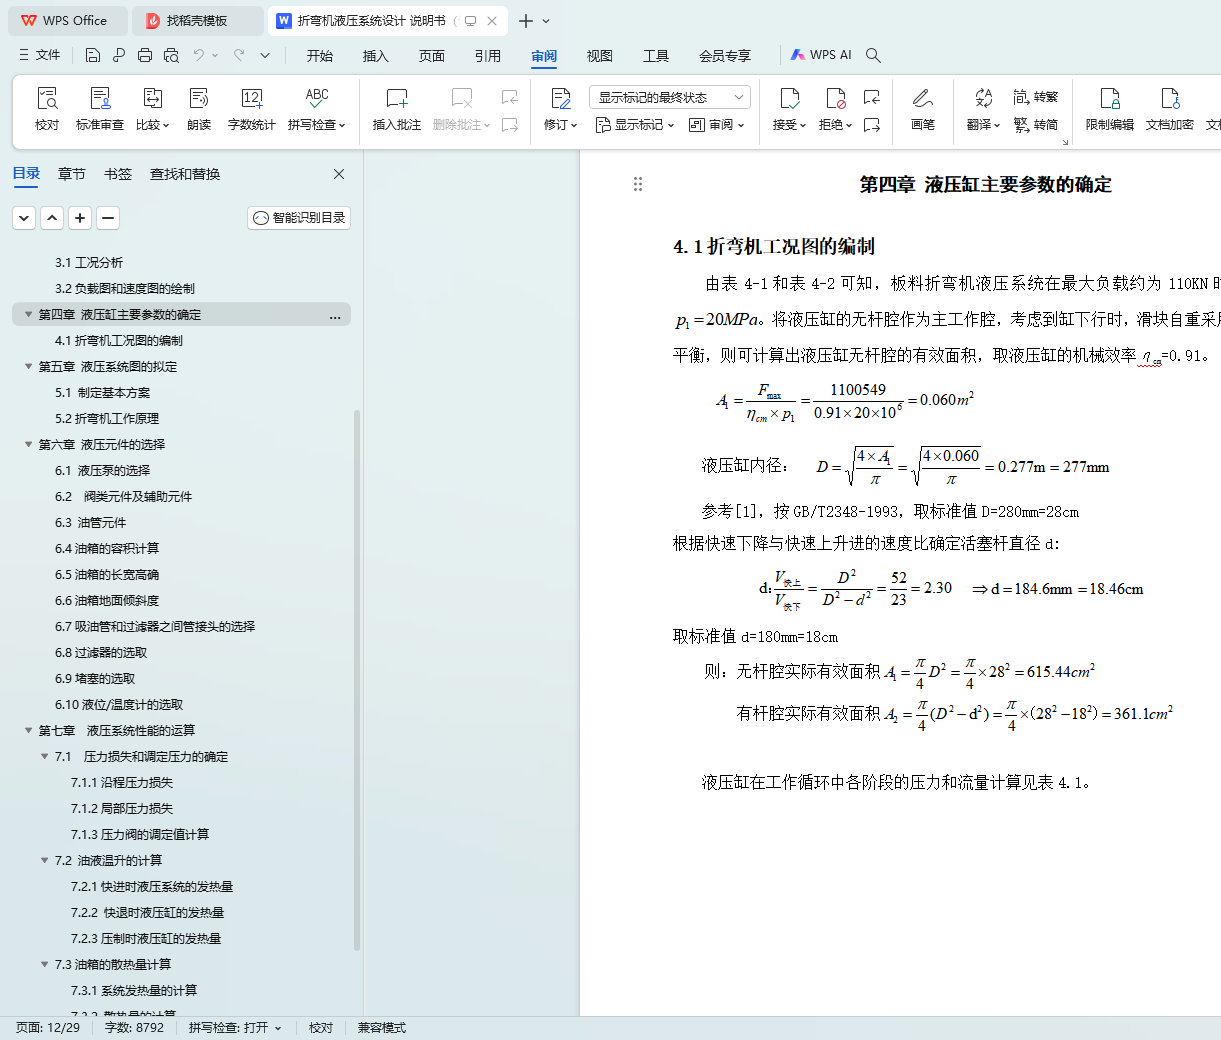Open the quick toolbar customize dropdown arrow

click(265, 55)
